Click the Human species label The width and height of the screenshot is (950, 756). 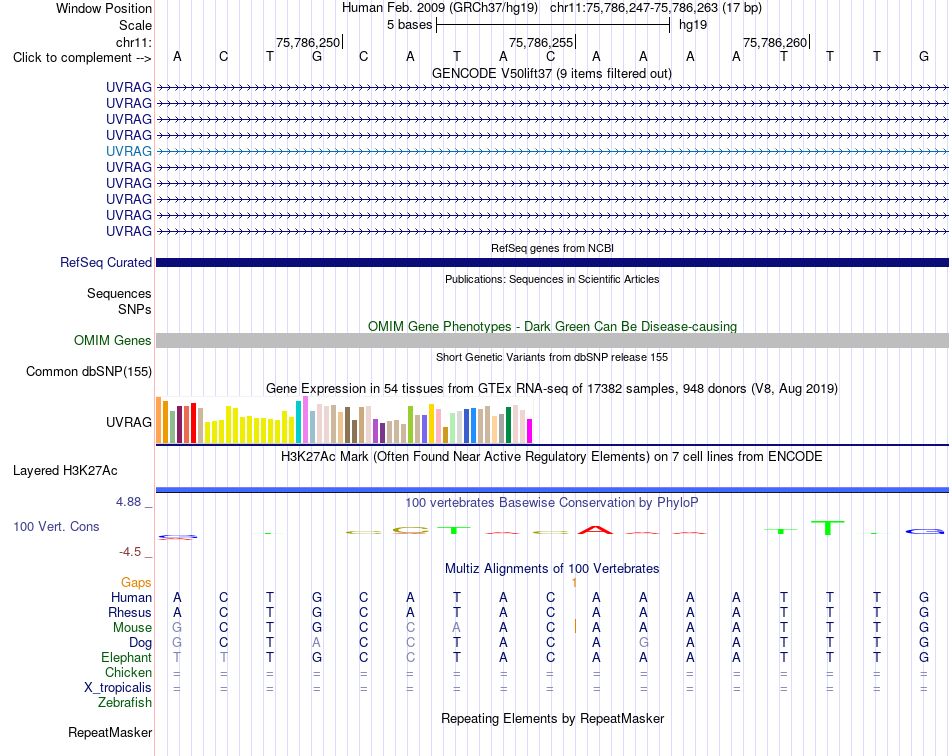131,597
